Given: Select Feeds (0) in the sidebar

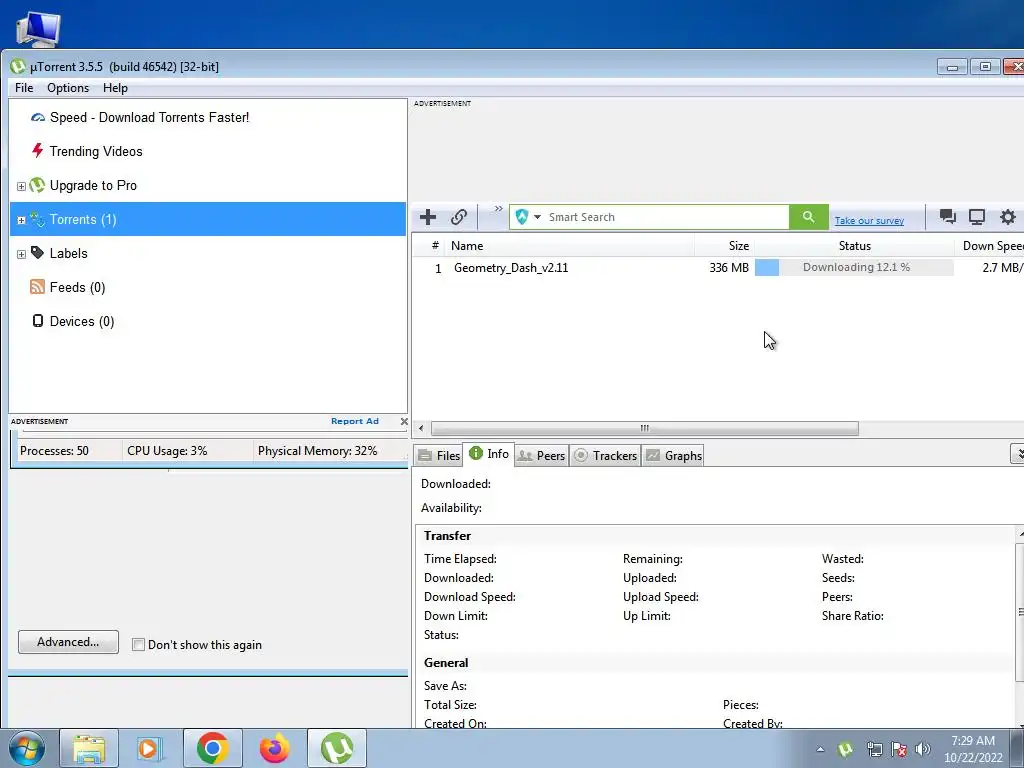Looking at the screenshot, I should coord(78,287).
